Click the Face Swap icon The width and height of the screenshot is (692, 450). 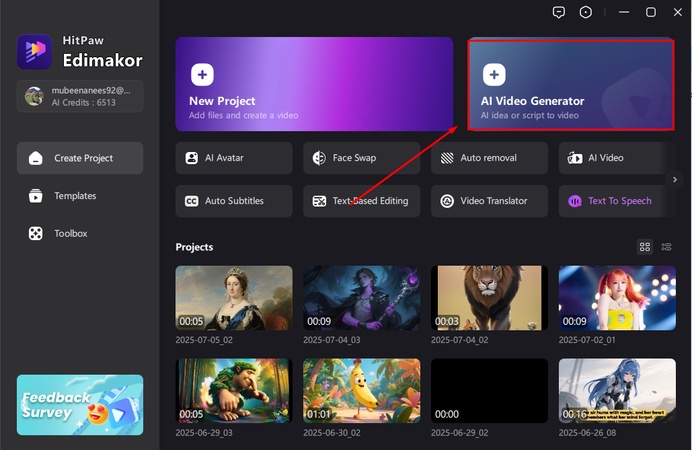pos(319,158)
